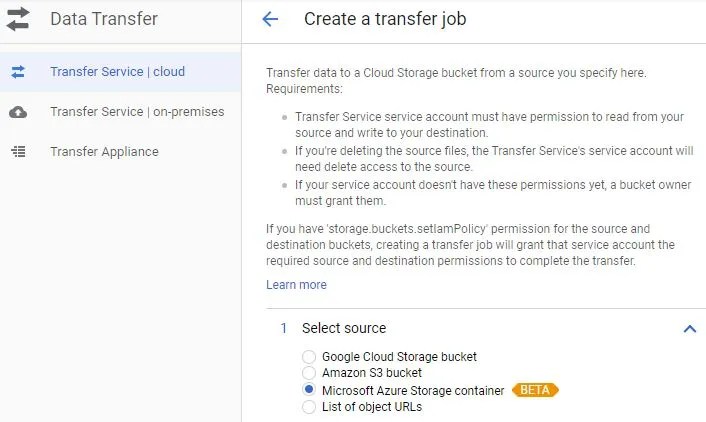The image size is (706, 422).
Task: Click the Transfer Appliance list icon
Action: click(18, 152)
